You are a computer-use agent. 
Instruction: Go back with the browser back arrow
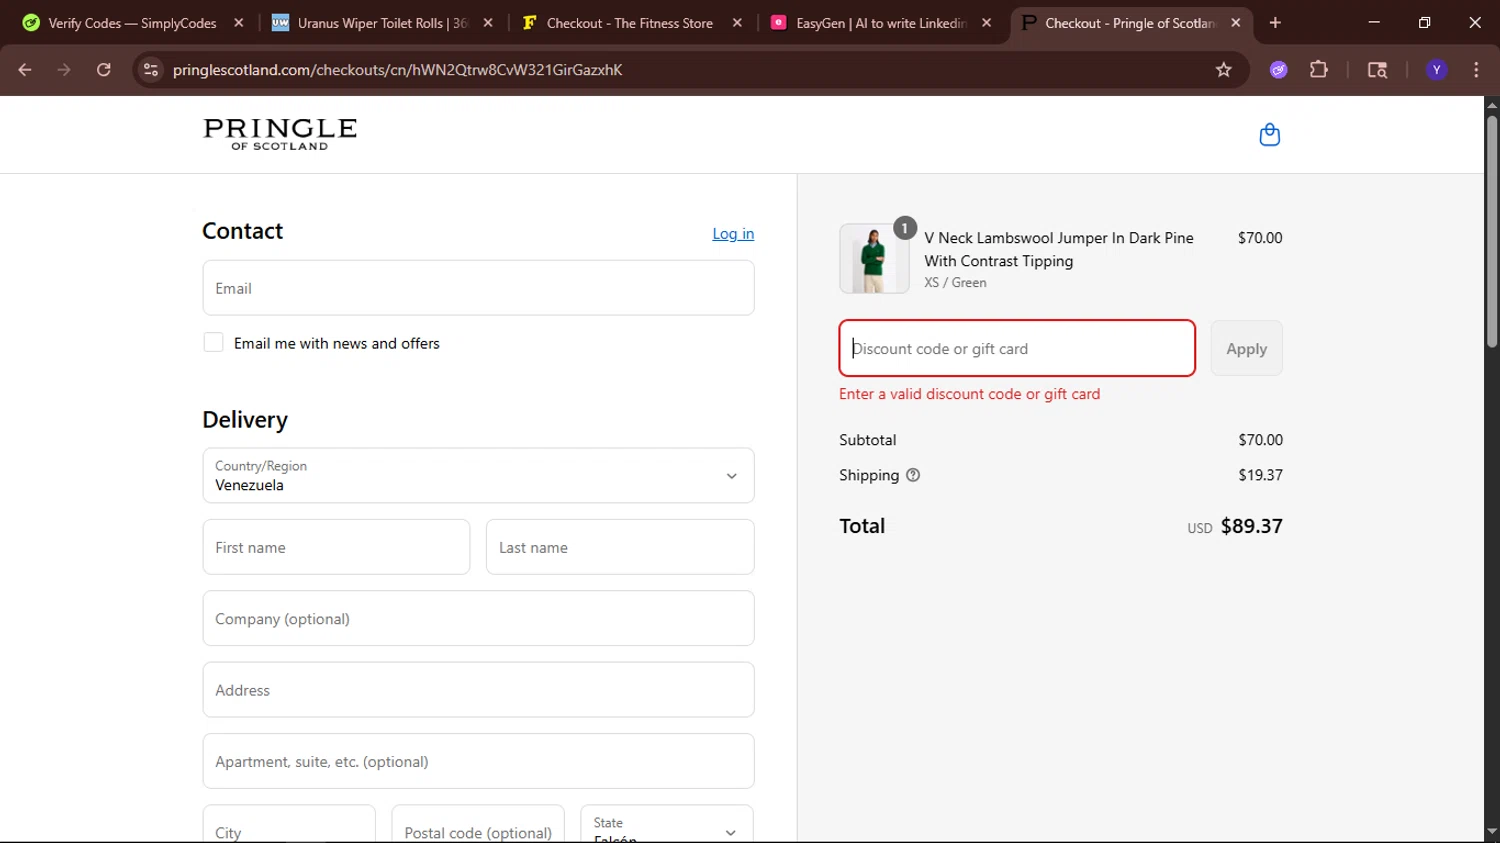(x=25, y=69)
